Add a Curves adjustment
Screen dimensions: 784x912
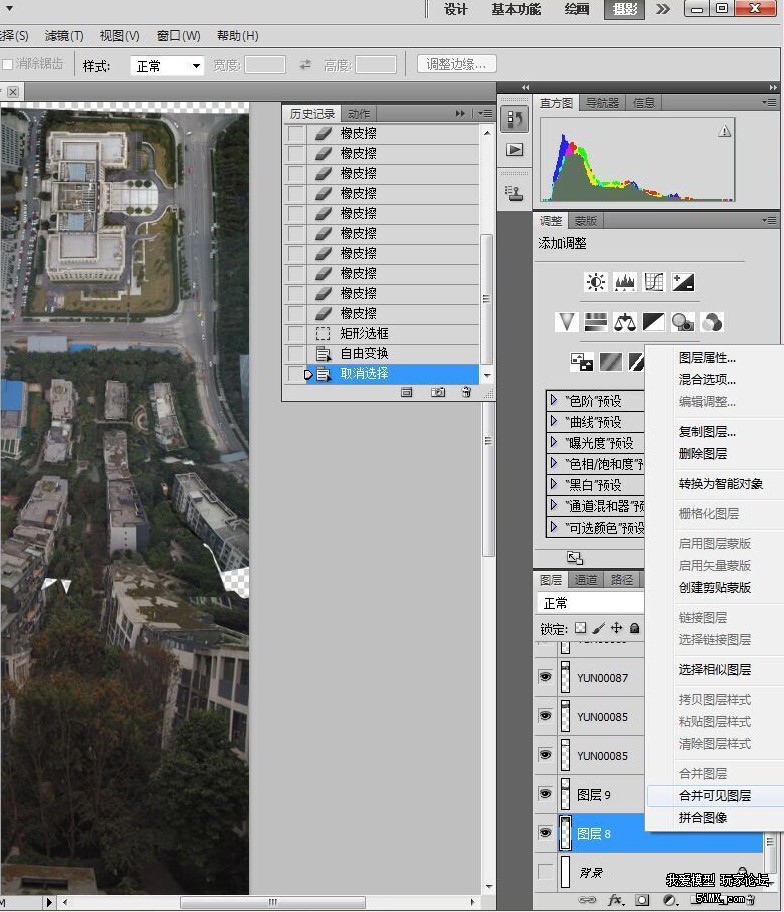click(x=654, y=282)
